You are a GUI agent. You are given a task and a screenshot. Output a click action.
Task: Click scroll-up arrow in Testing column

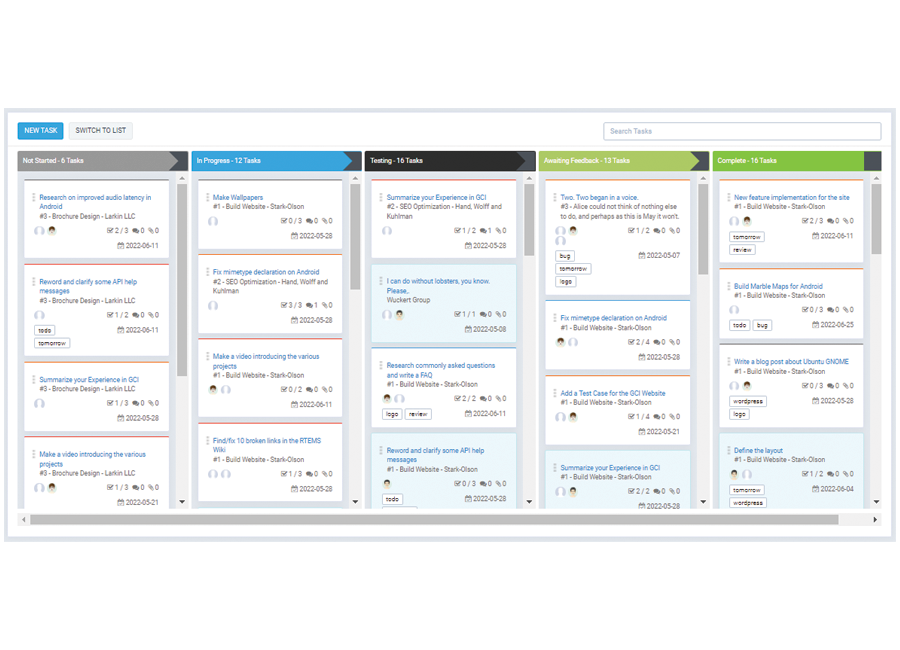point(530,179)
